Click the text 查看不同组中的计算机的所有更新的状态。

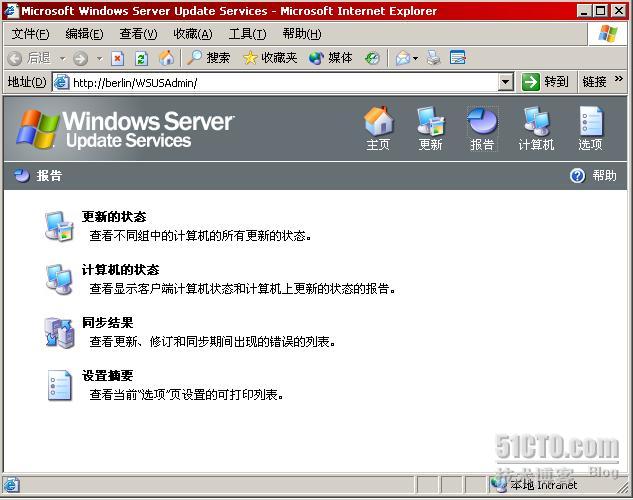click(201, 236)
